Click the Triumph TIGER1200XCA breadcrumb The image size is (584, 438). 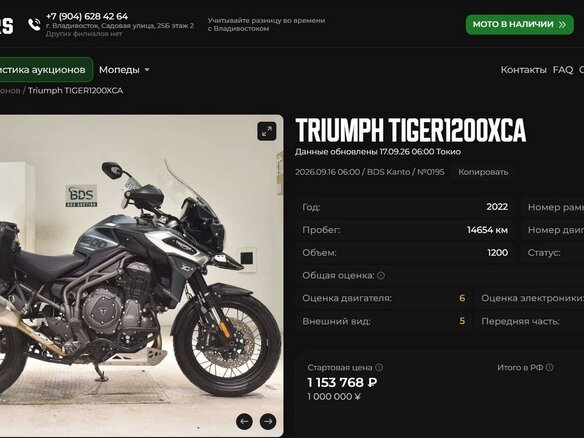pos(75,91)
